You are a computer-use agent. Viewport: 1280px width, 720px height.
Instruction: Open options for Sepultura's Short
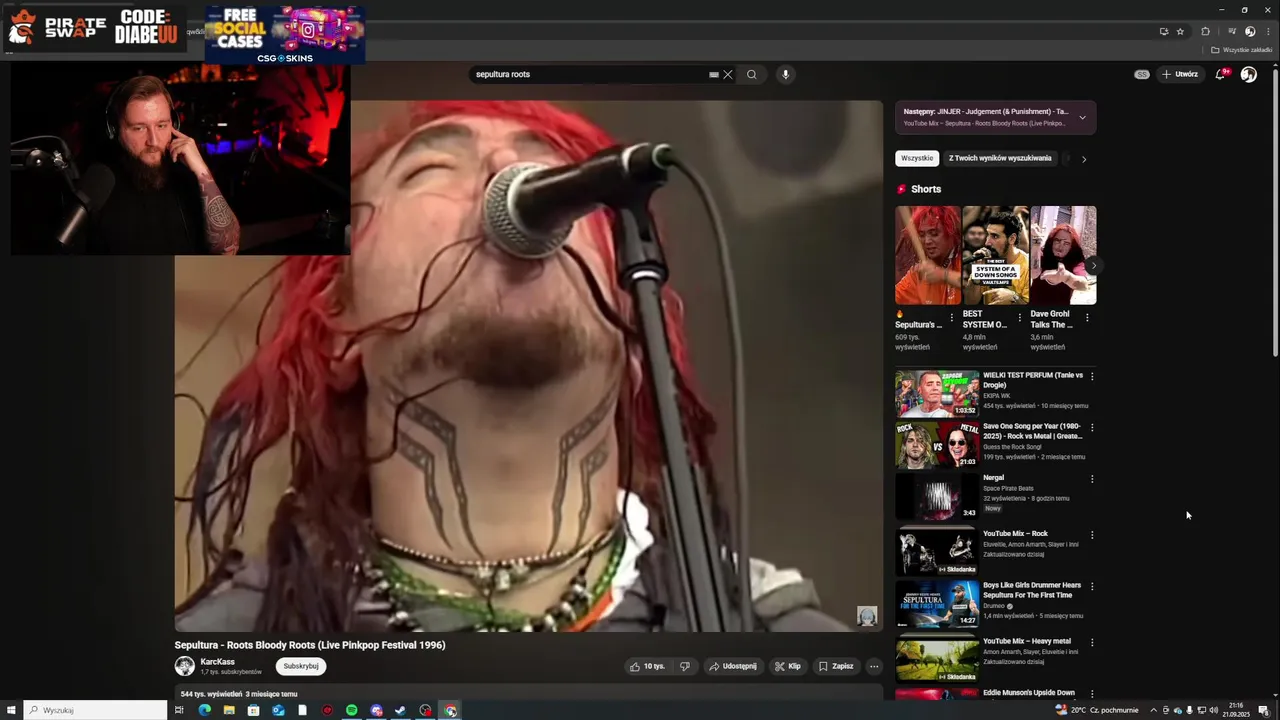(x=951, y=318)
